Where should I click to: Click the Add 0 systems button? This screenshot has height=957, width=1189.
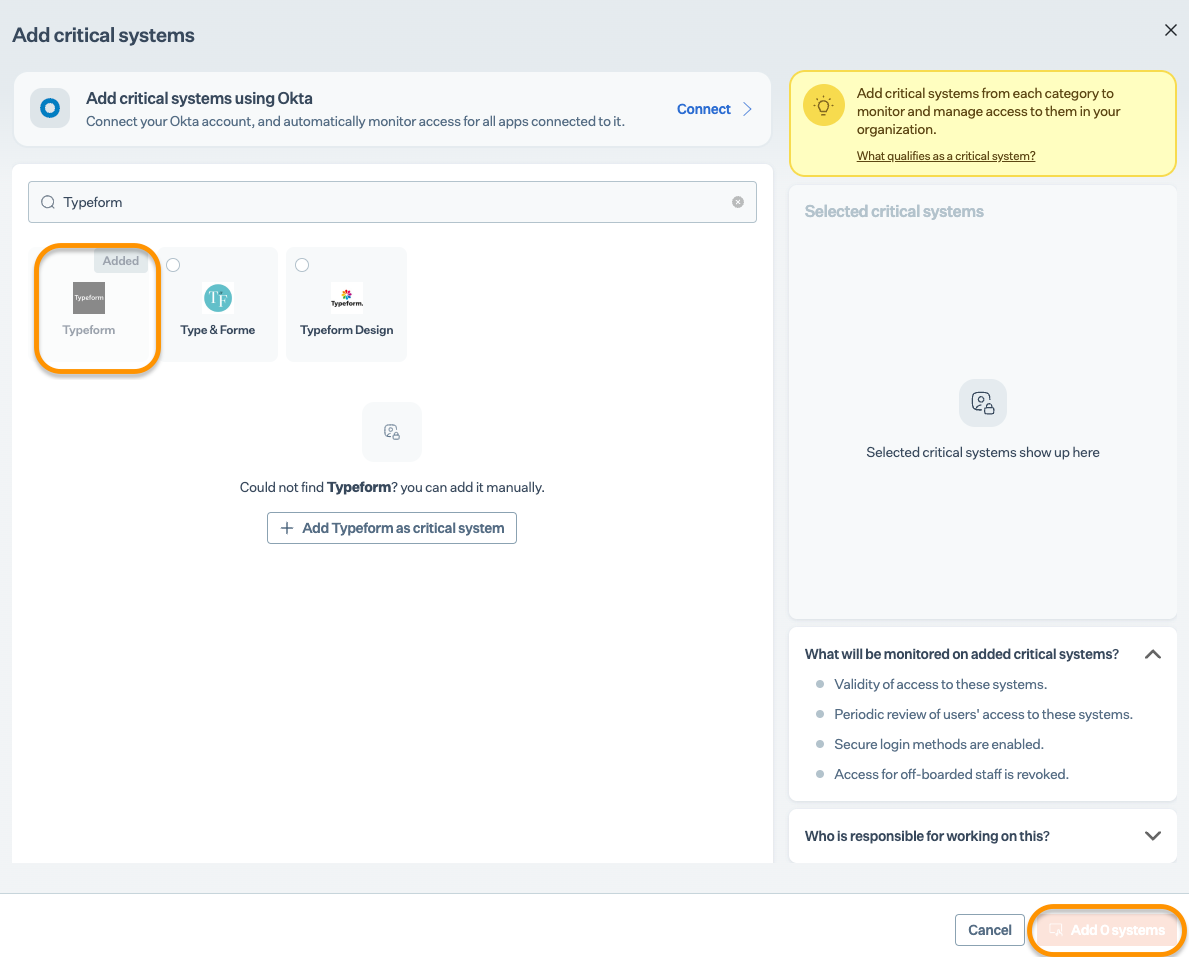click(x=1106, y=930)
